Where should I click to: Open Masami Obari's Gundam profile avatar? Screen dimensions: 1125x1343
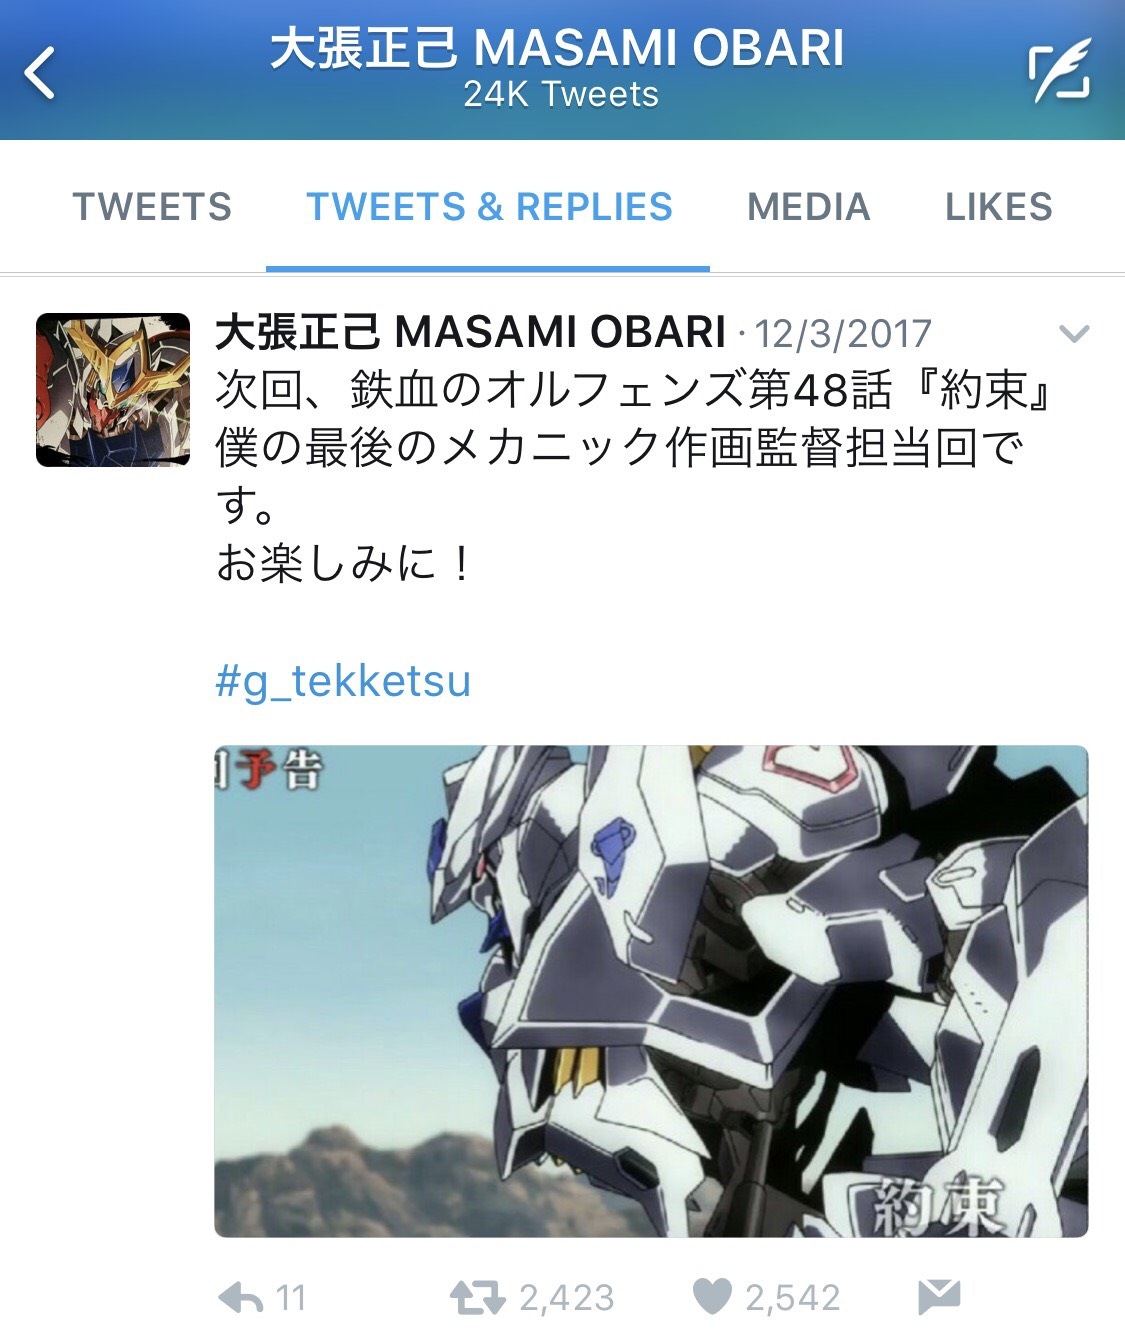click(113, 390)
